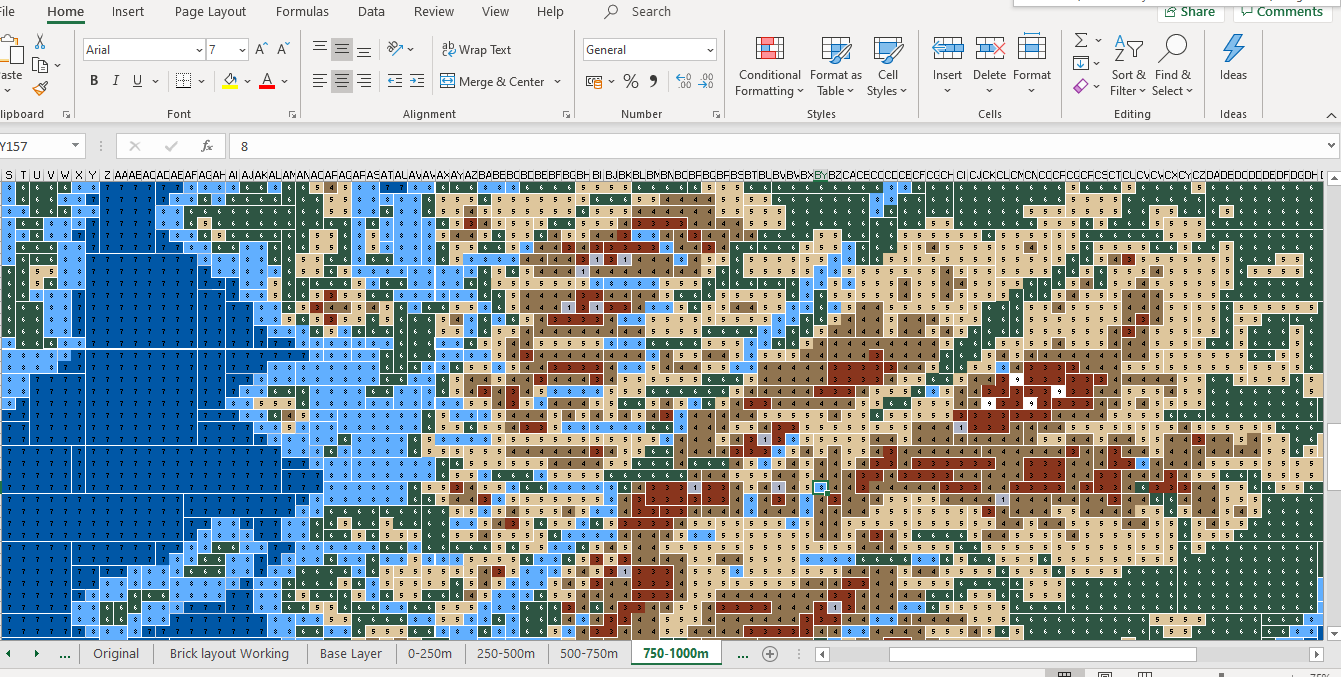Click the Format cells icon

coord(1031,48)
